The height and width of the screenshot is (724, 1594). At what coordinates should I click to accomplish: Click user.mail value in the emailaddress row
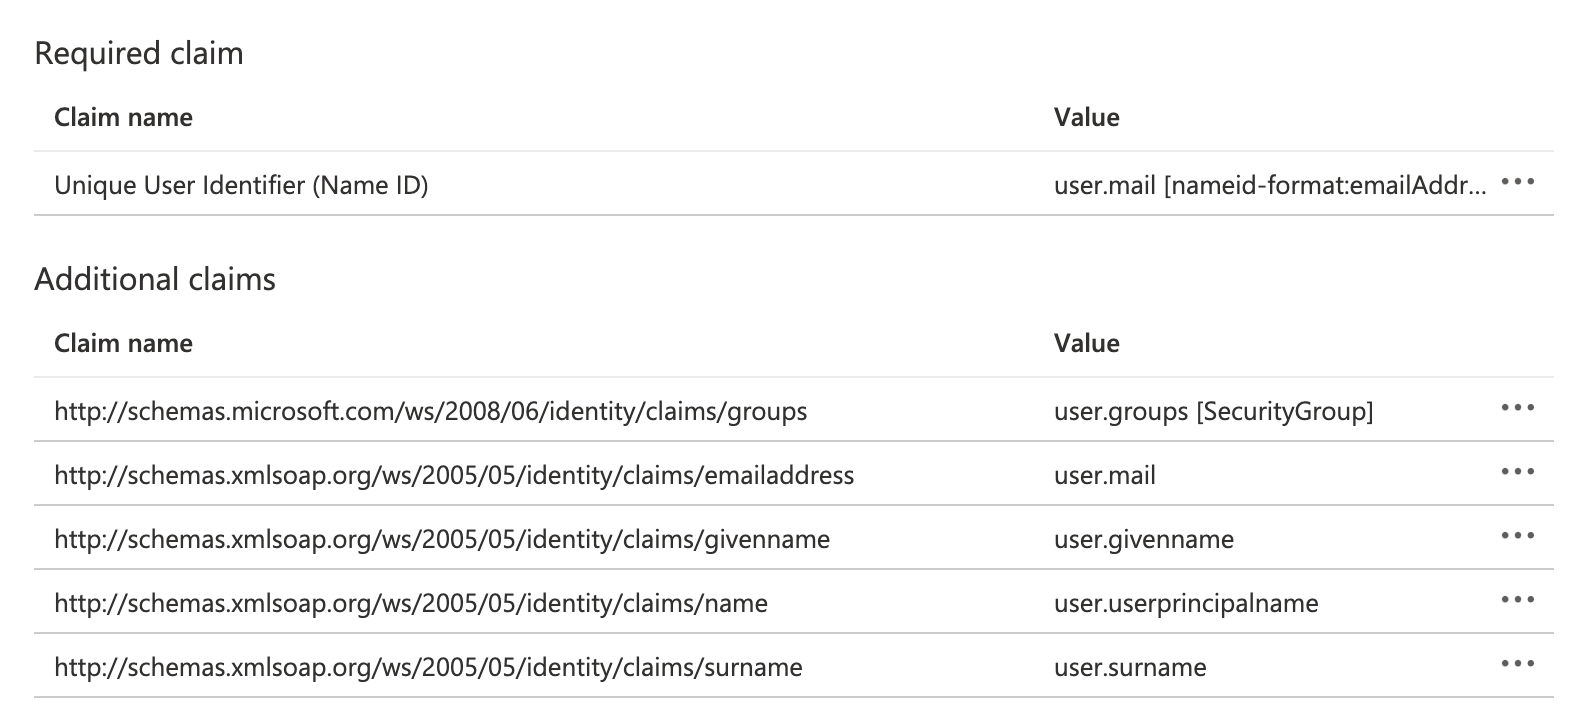tap(1104, 475)
